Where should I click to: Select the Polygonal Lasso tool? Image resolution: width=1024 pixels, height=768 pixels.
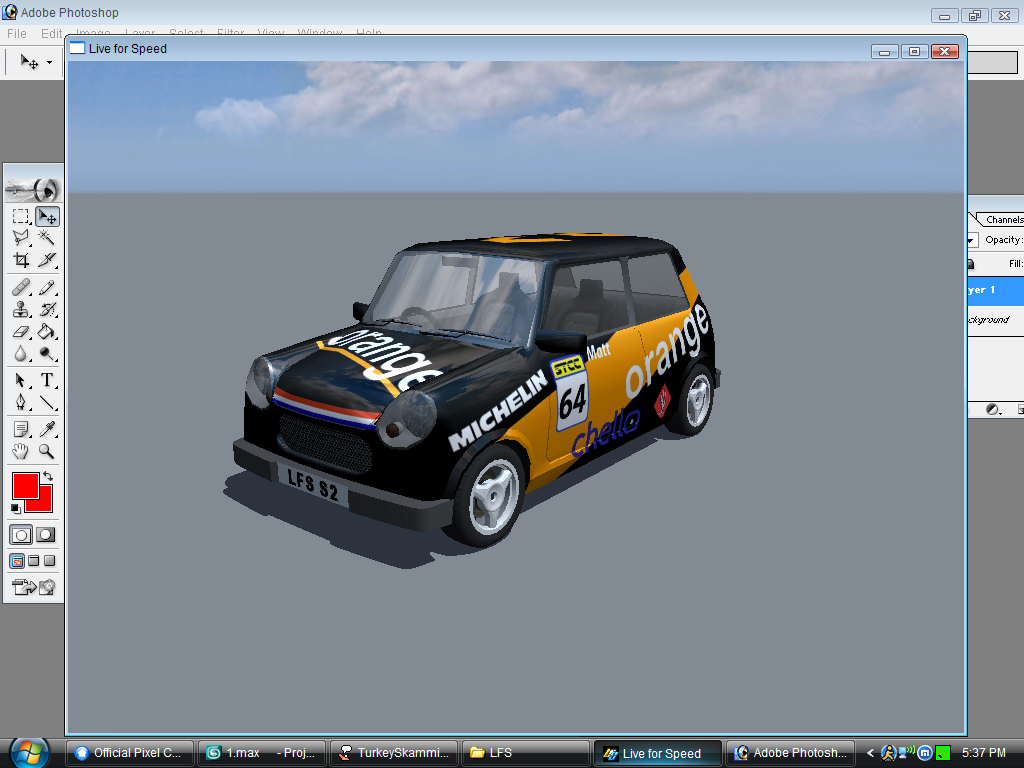[x=21, y=238]
